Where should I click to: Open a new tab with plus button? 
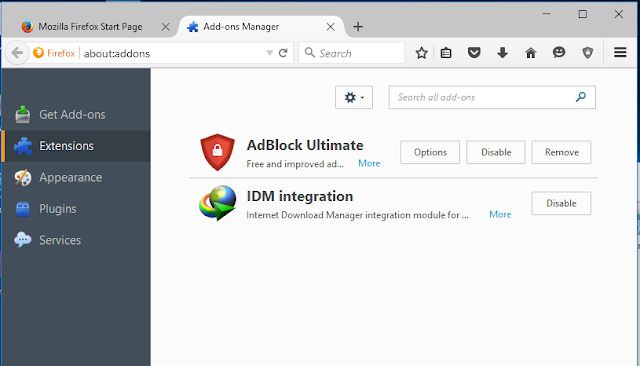[x=358, y=27]
